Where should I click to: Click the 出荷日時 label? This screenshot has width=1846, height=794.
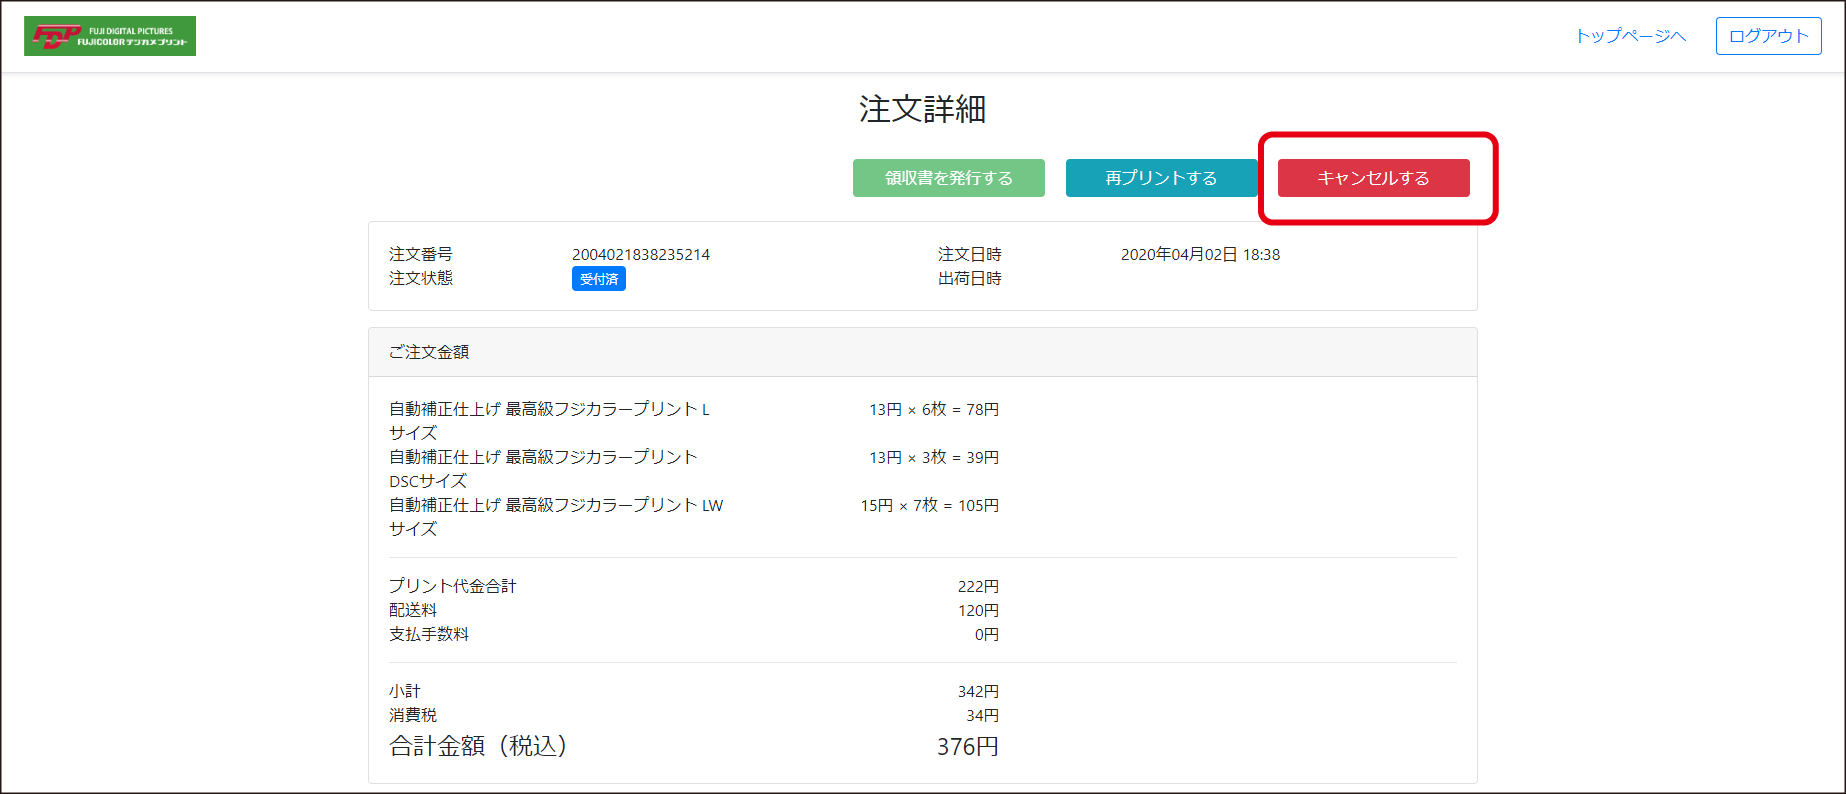tap(970, 279)
